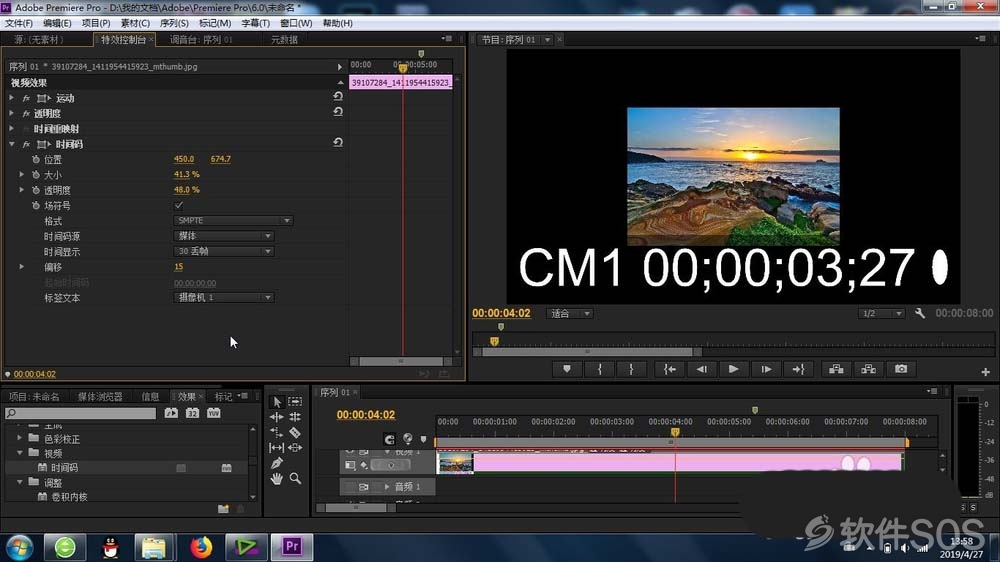1000x562 pixels.
Task: Go to Out point in program monitor
Action: 798,369
